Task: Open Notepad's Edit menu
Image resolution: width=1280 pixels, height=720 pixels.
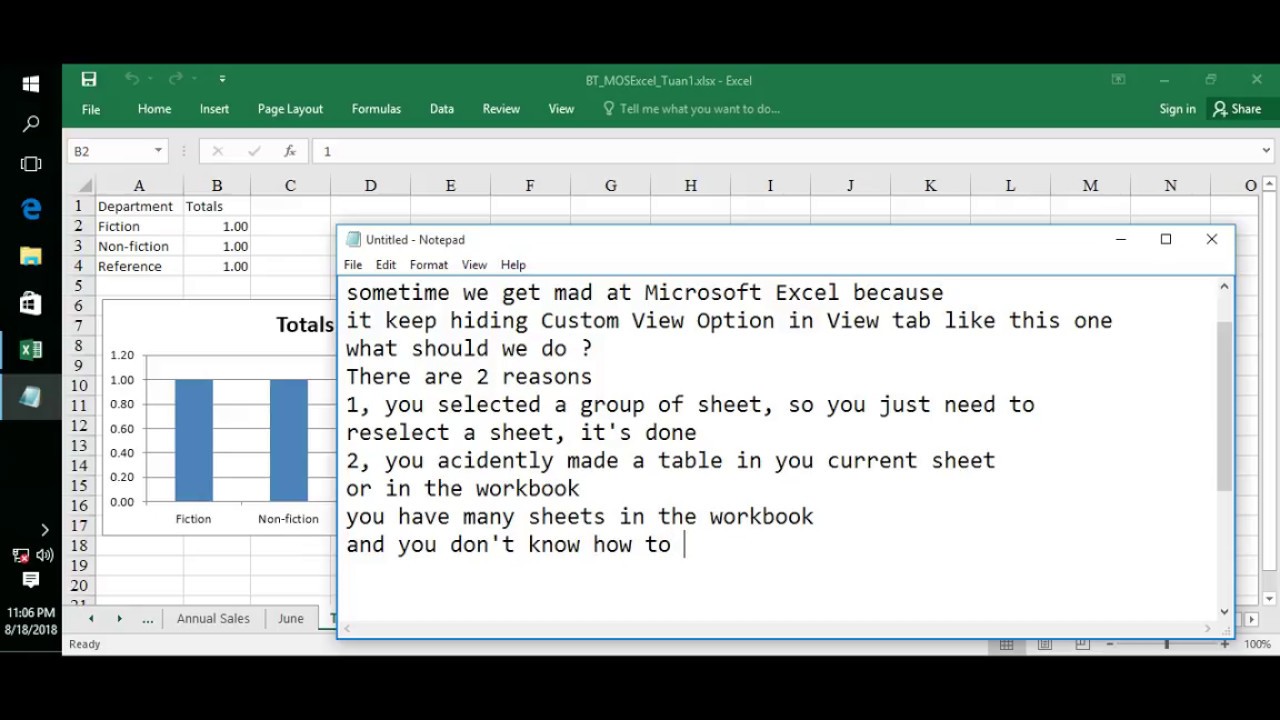Action: click(x=386, y=265)
